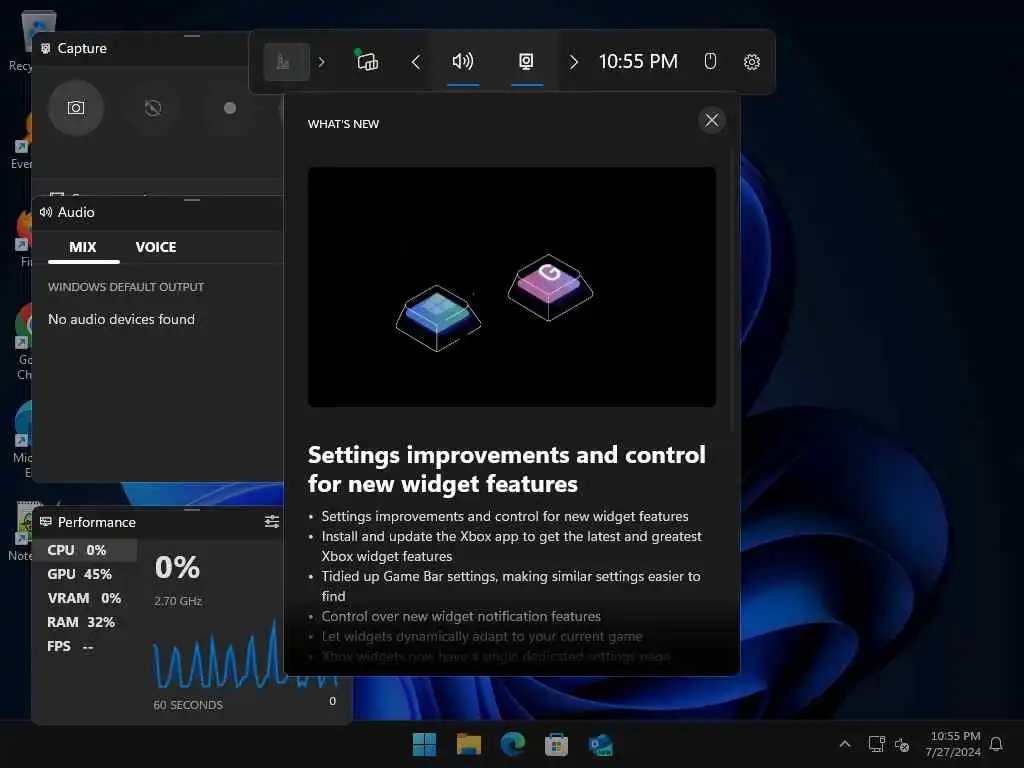Open Performance widget options icon
The image size is (1024, 768).
(x=272, y=521)
